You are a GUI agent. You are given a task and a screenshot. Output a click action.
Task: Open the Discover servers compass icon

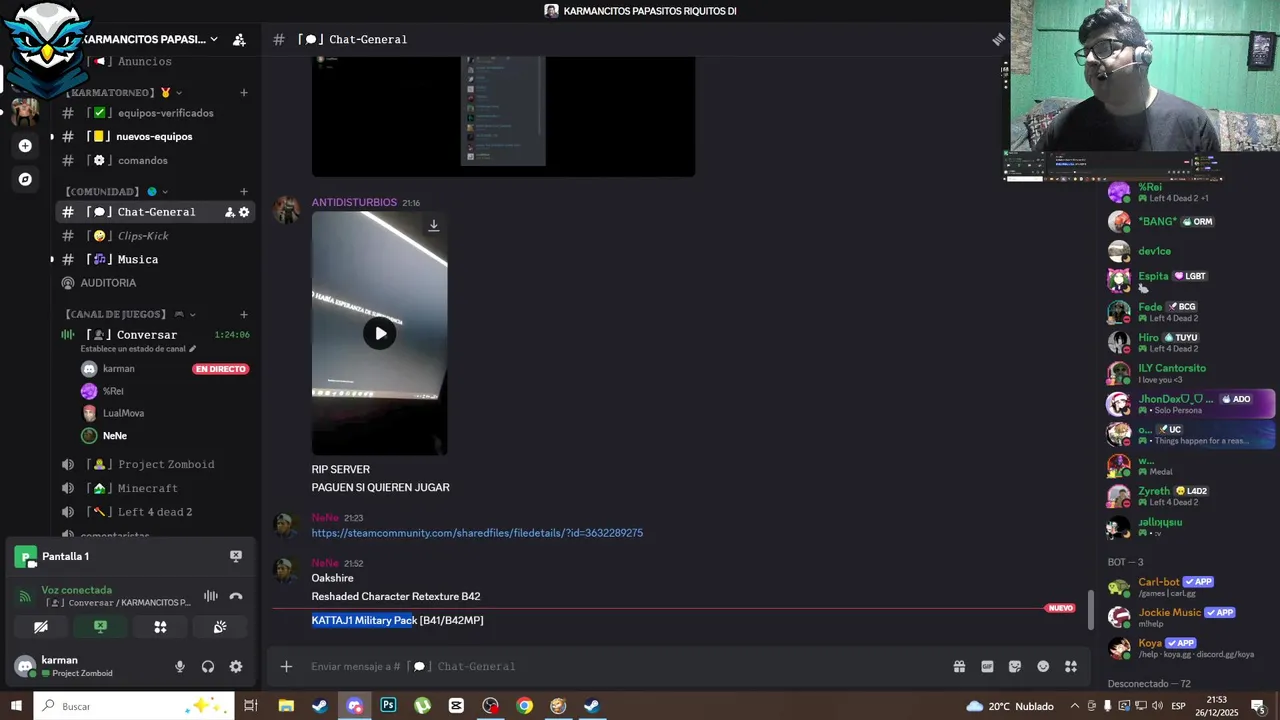point(25,179)
